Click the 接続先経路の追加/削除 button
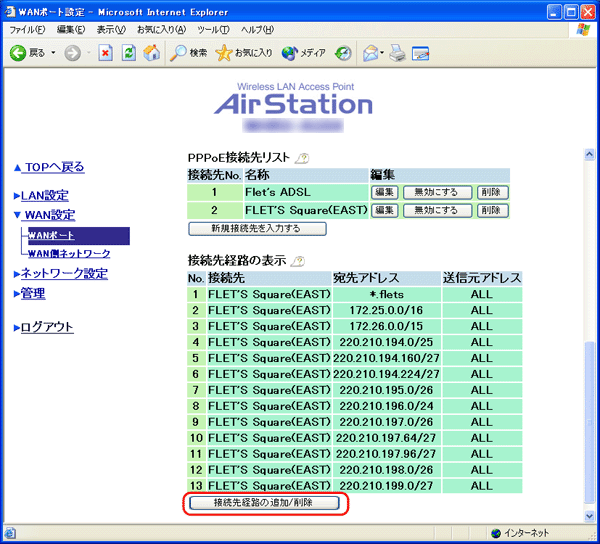 pyautogui.click(x=264, y=503)
